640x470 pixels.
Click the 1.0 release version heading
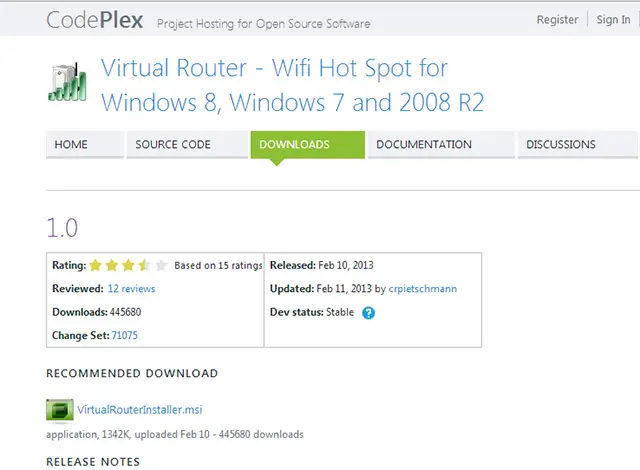[x=62, y=226]
